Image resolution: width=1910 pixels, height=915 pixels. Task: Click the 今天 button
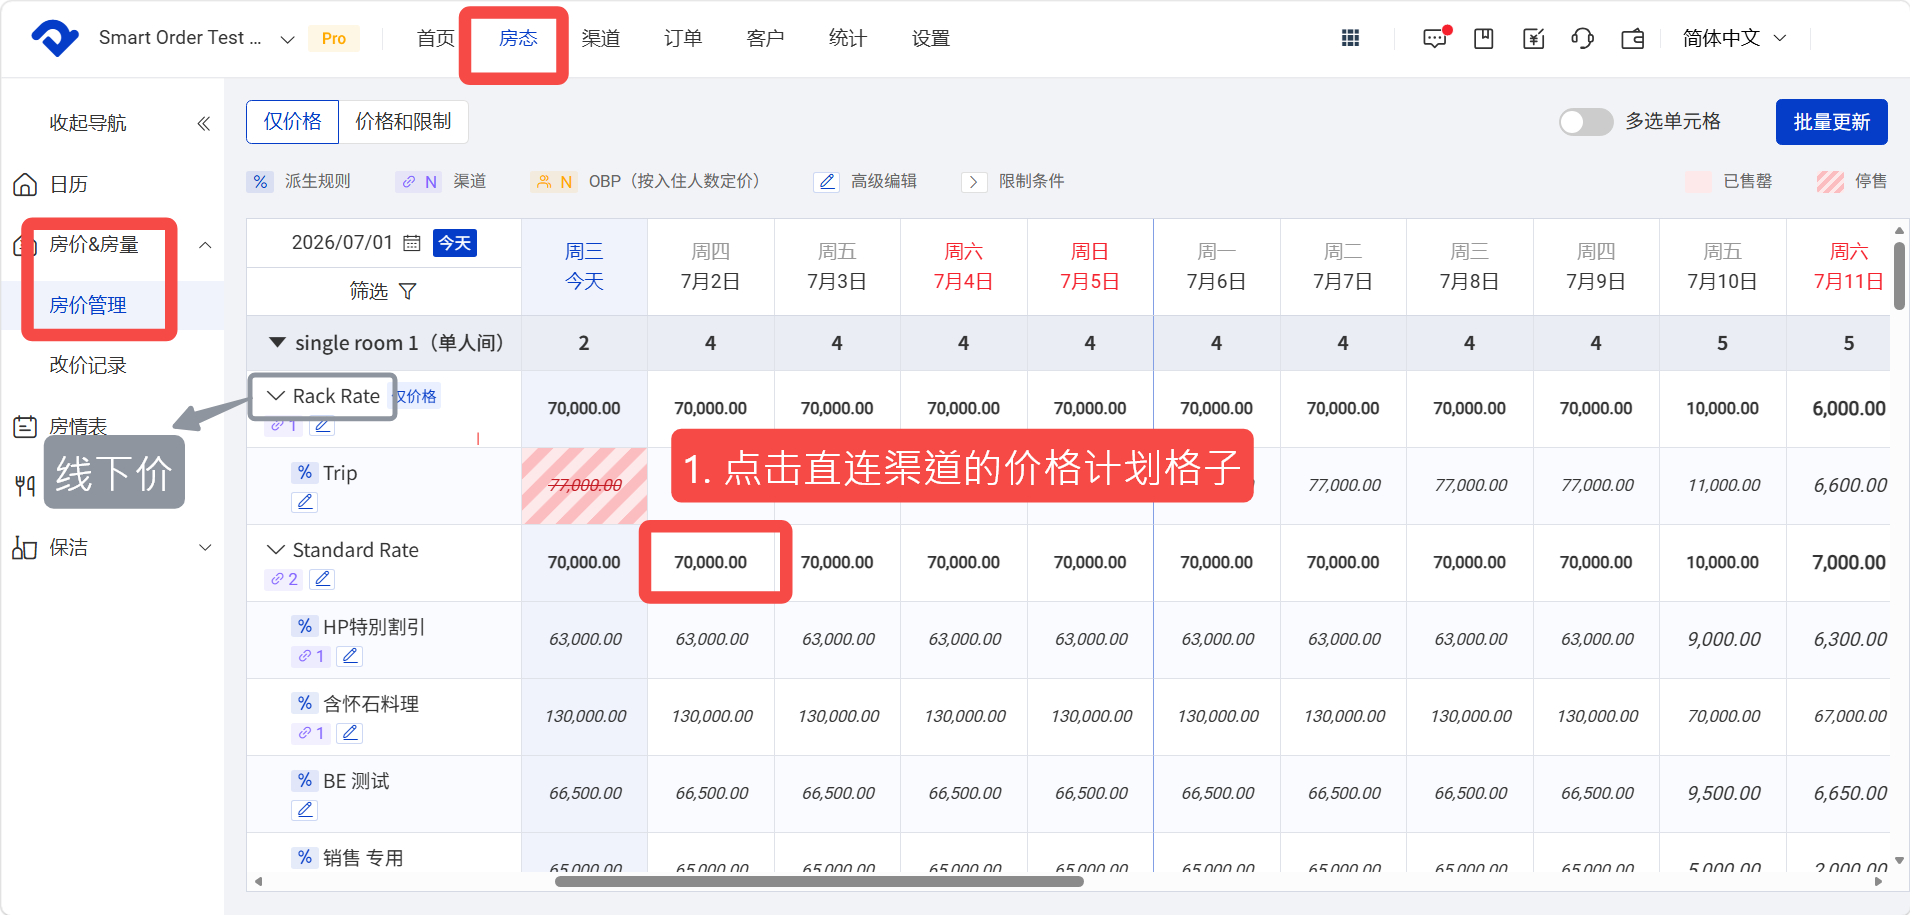(x=455, y=243)
